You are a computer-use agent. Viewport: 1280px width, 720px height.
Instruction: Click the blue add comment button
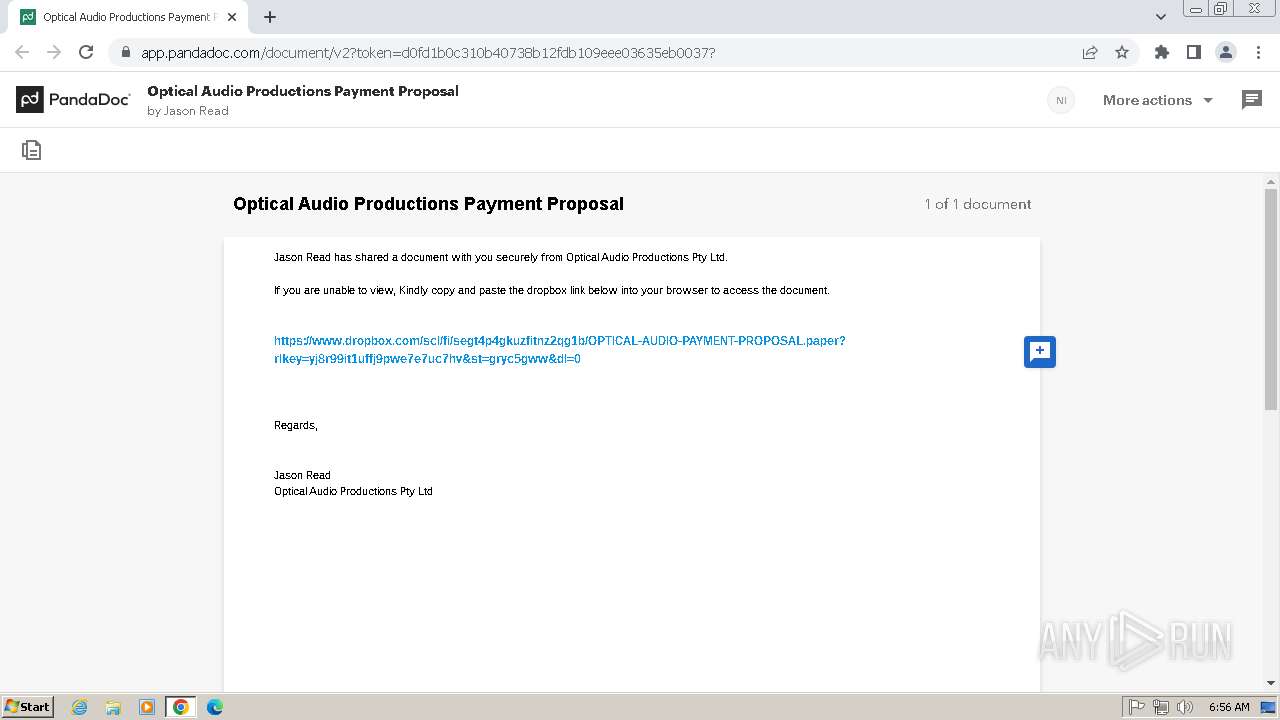click(1039, 351)
